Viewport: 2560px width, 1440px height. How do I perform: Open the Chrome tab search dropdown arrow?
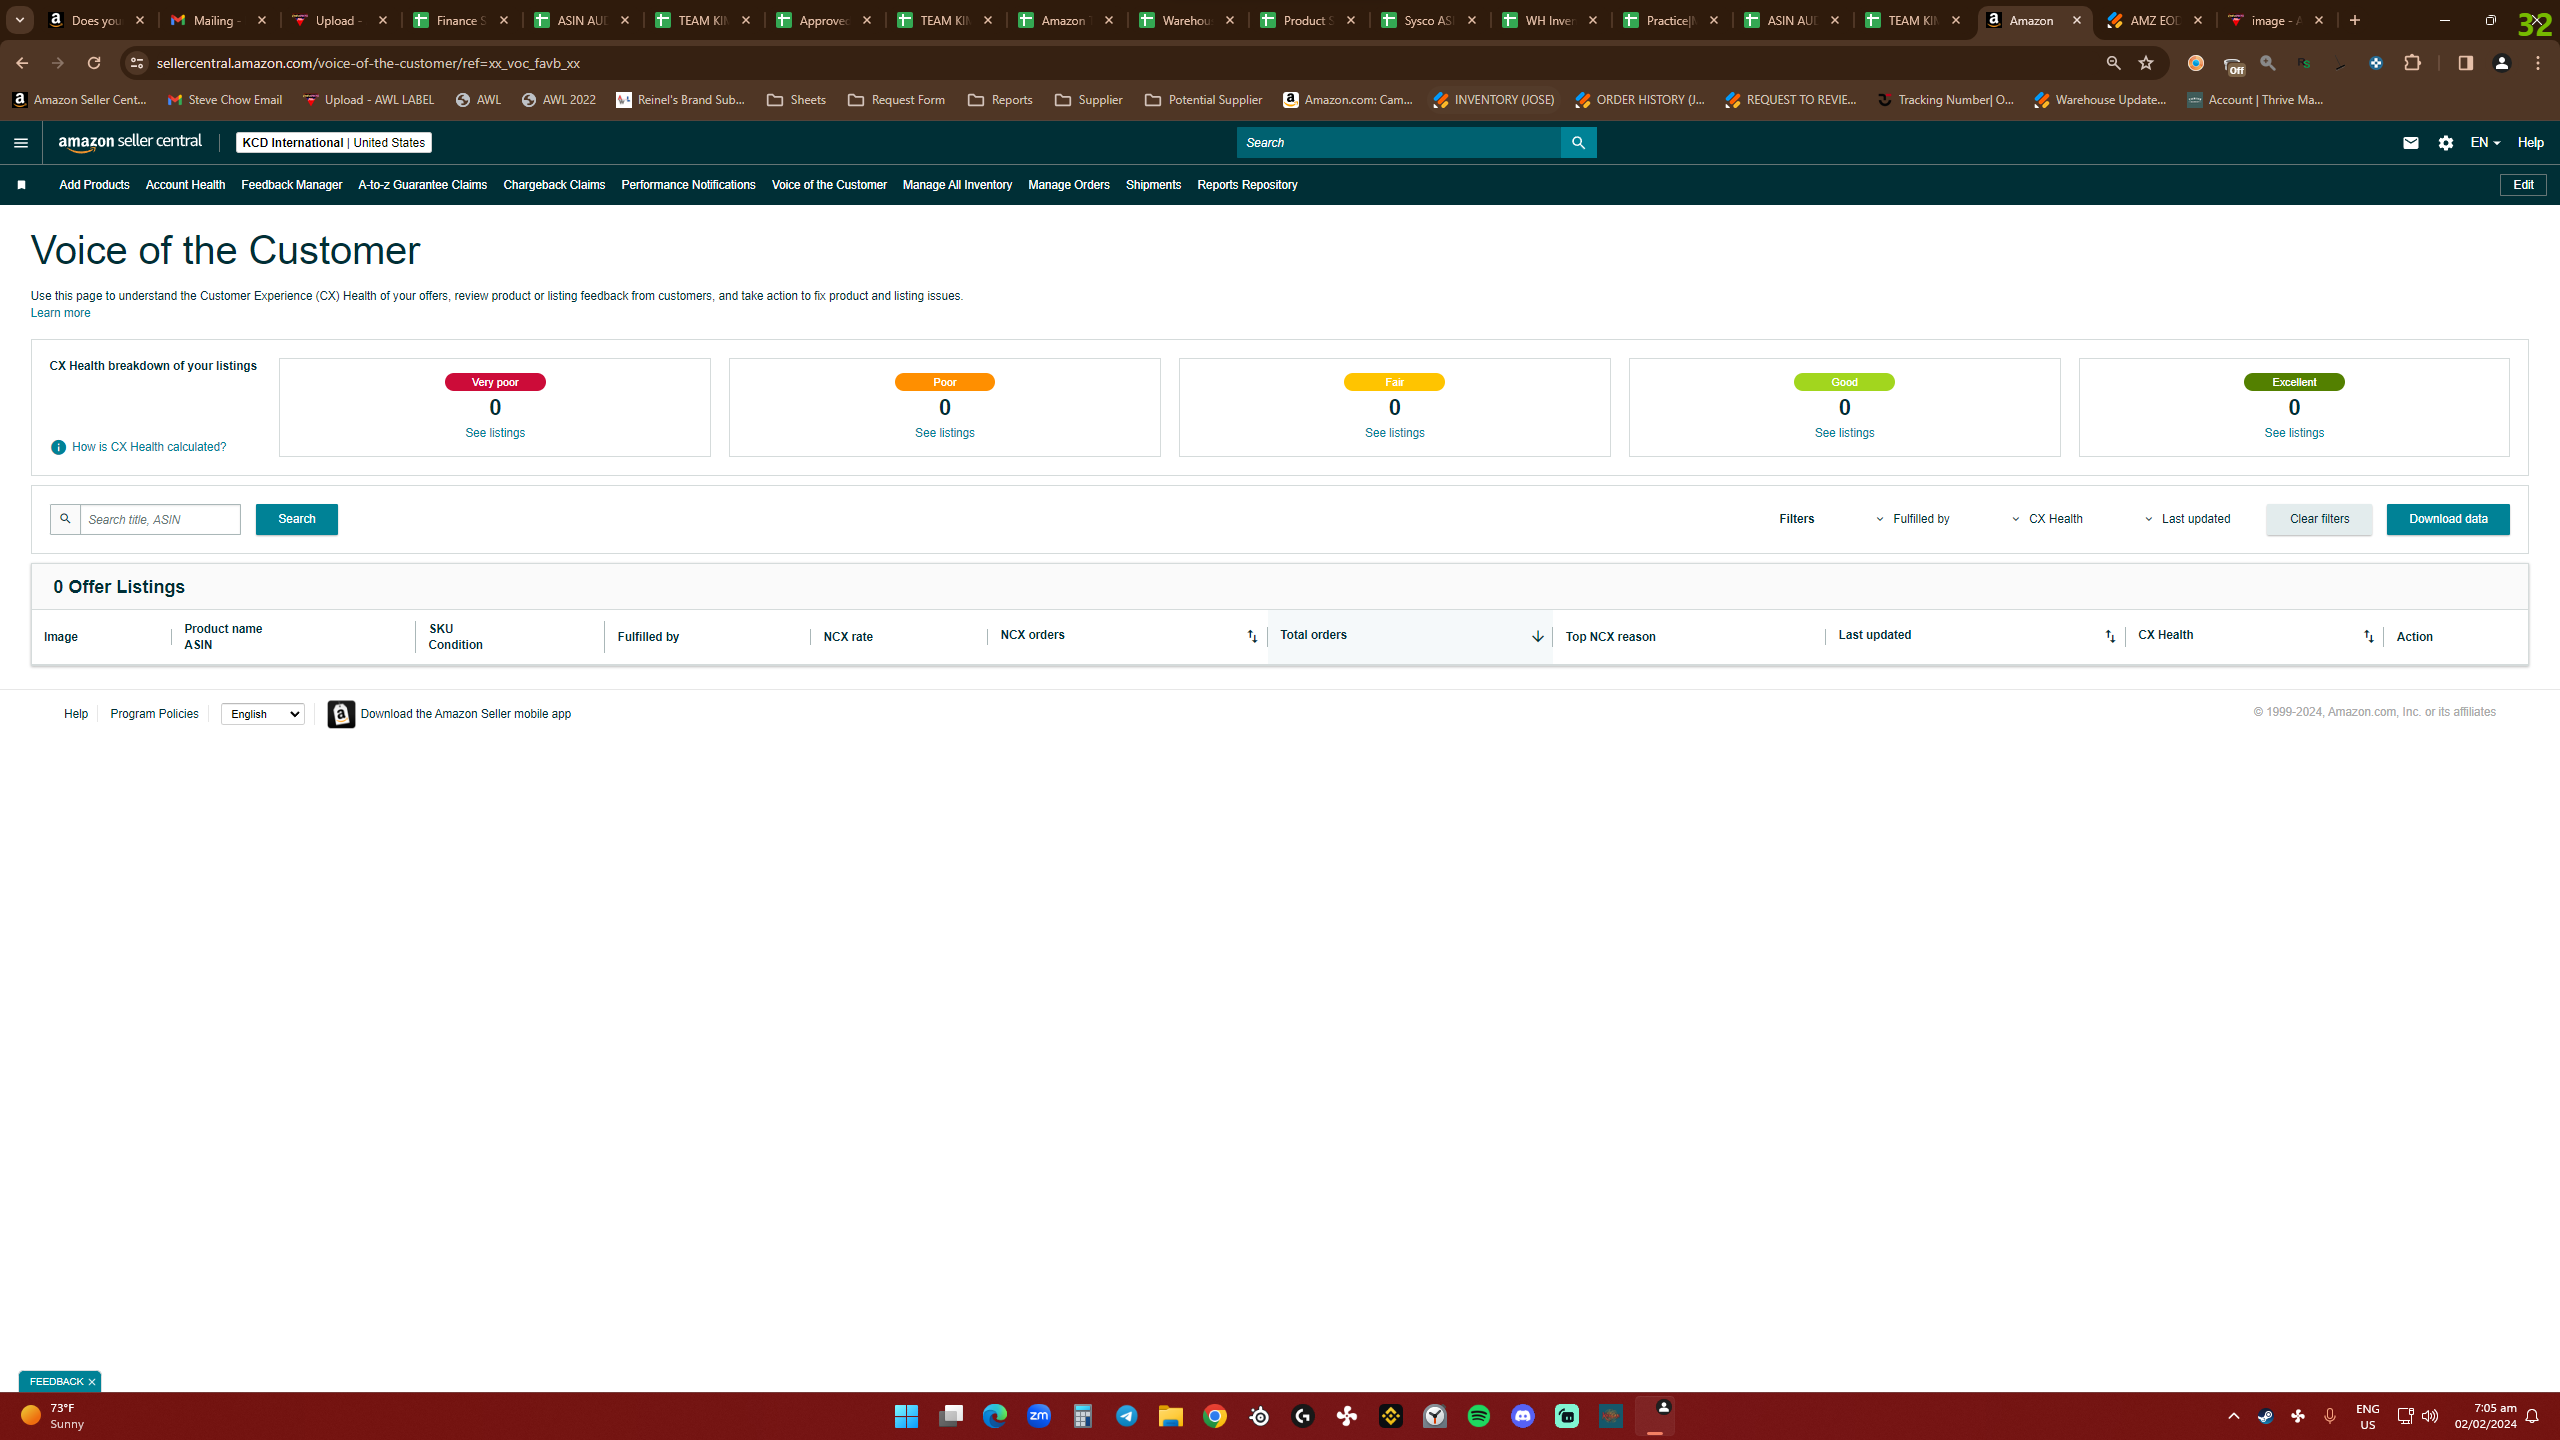coord(19,20)
